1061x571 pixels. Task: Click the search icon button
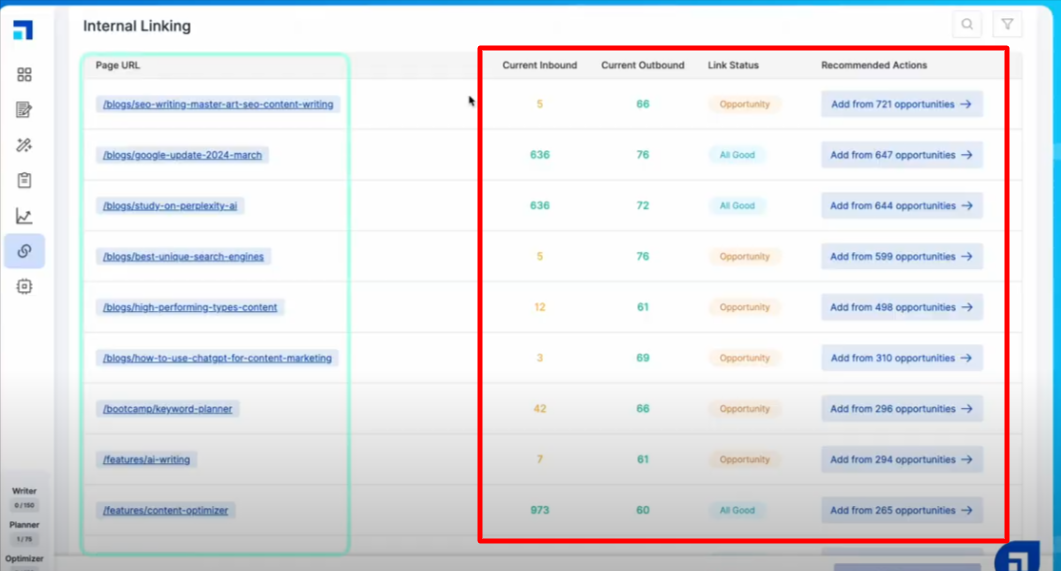967,25
